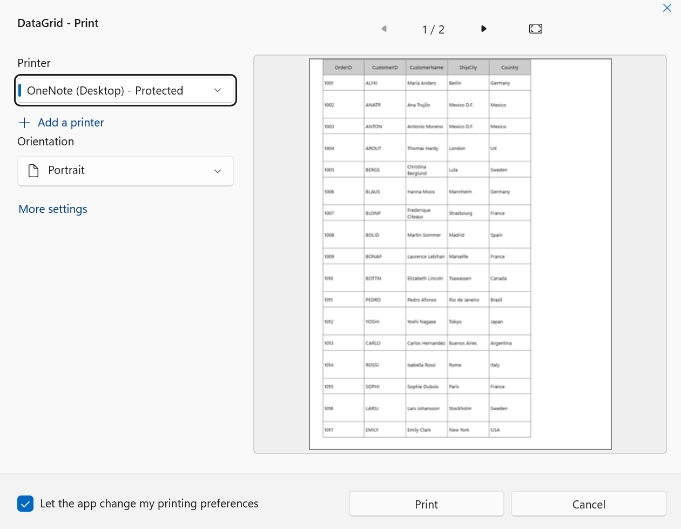Click the Cancel button
The image size is (681, 529).
click(588, 504)
